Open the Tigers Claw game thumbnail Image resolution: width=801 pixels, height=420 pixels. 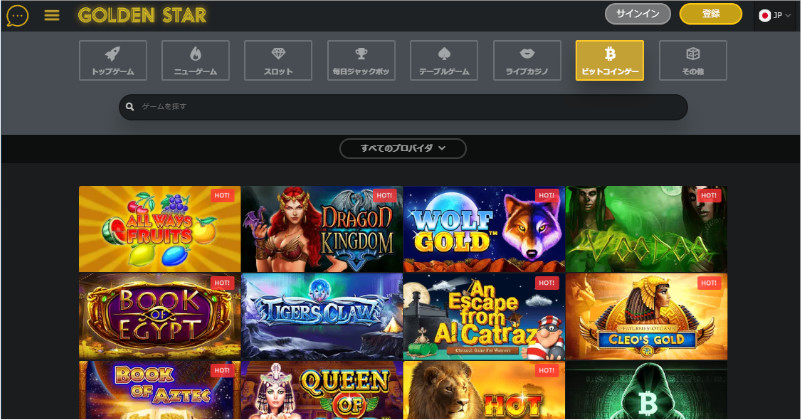(x=322, y=316)
